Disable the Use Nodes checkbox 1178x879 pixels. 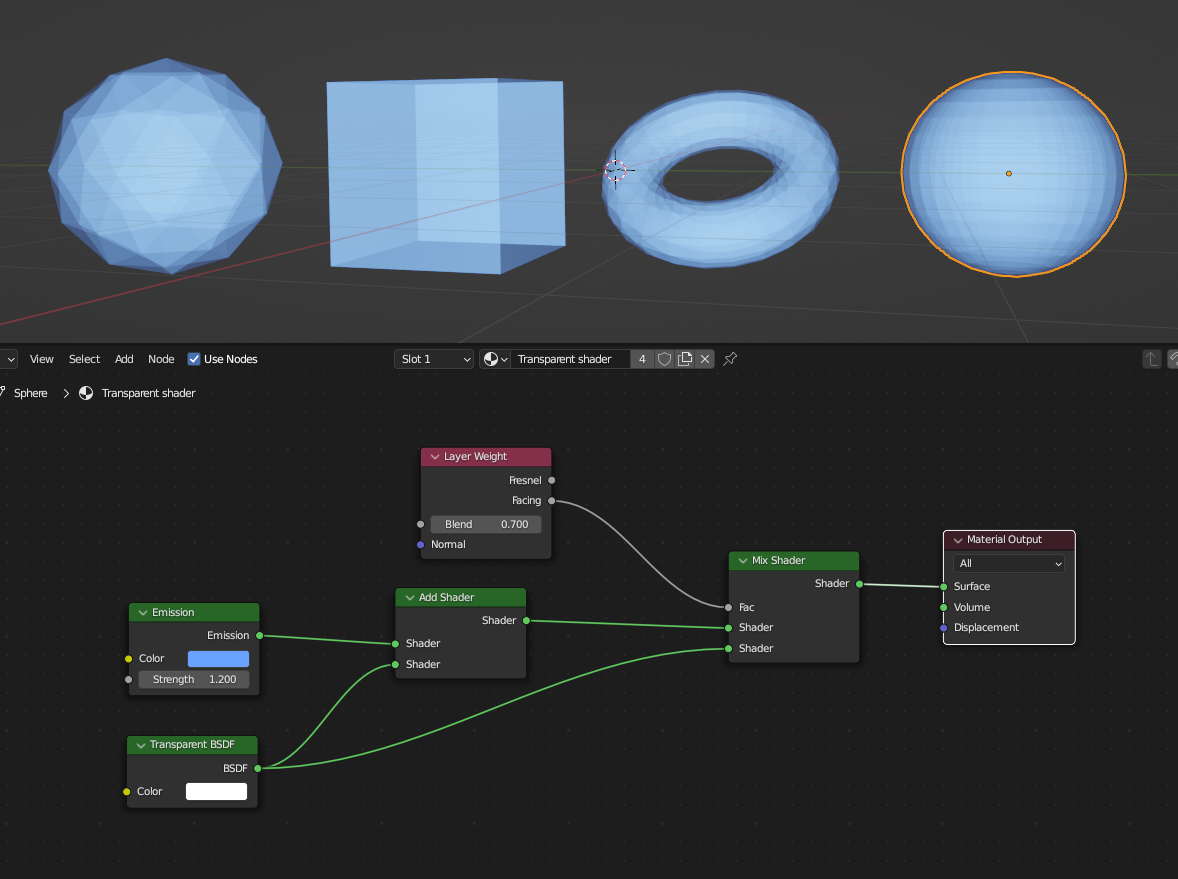(193, 358)
